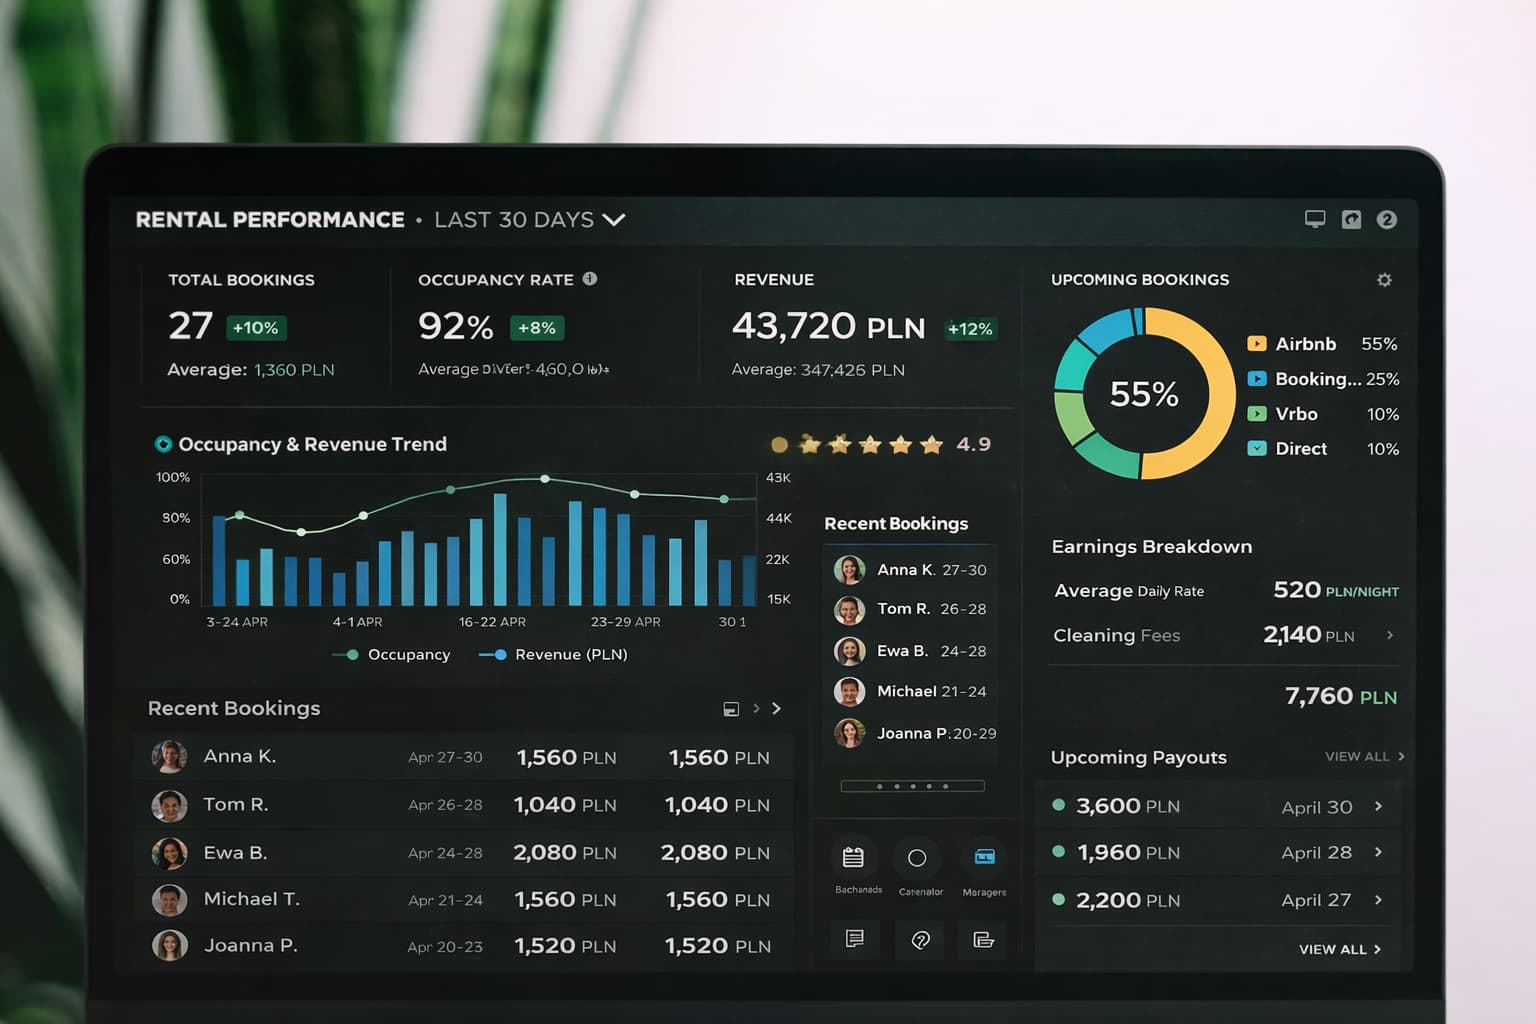
Task: Click the monitor display icon in header
Action: pyautogui.click(x=1315, y=219)
